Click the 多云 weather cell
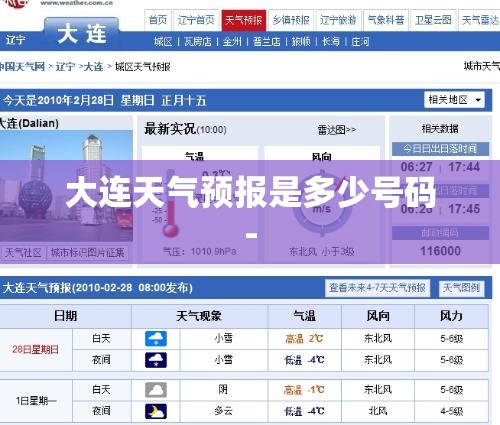The height and width of the screenshot is (425, 500). tap(223, 411)
